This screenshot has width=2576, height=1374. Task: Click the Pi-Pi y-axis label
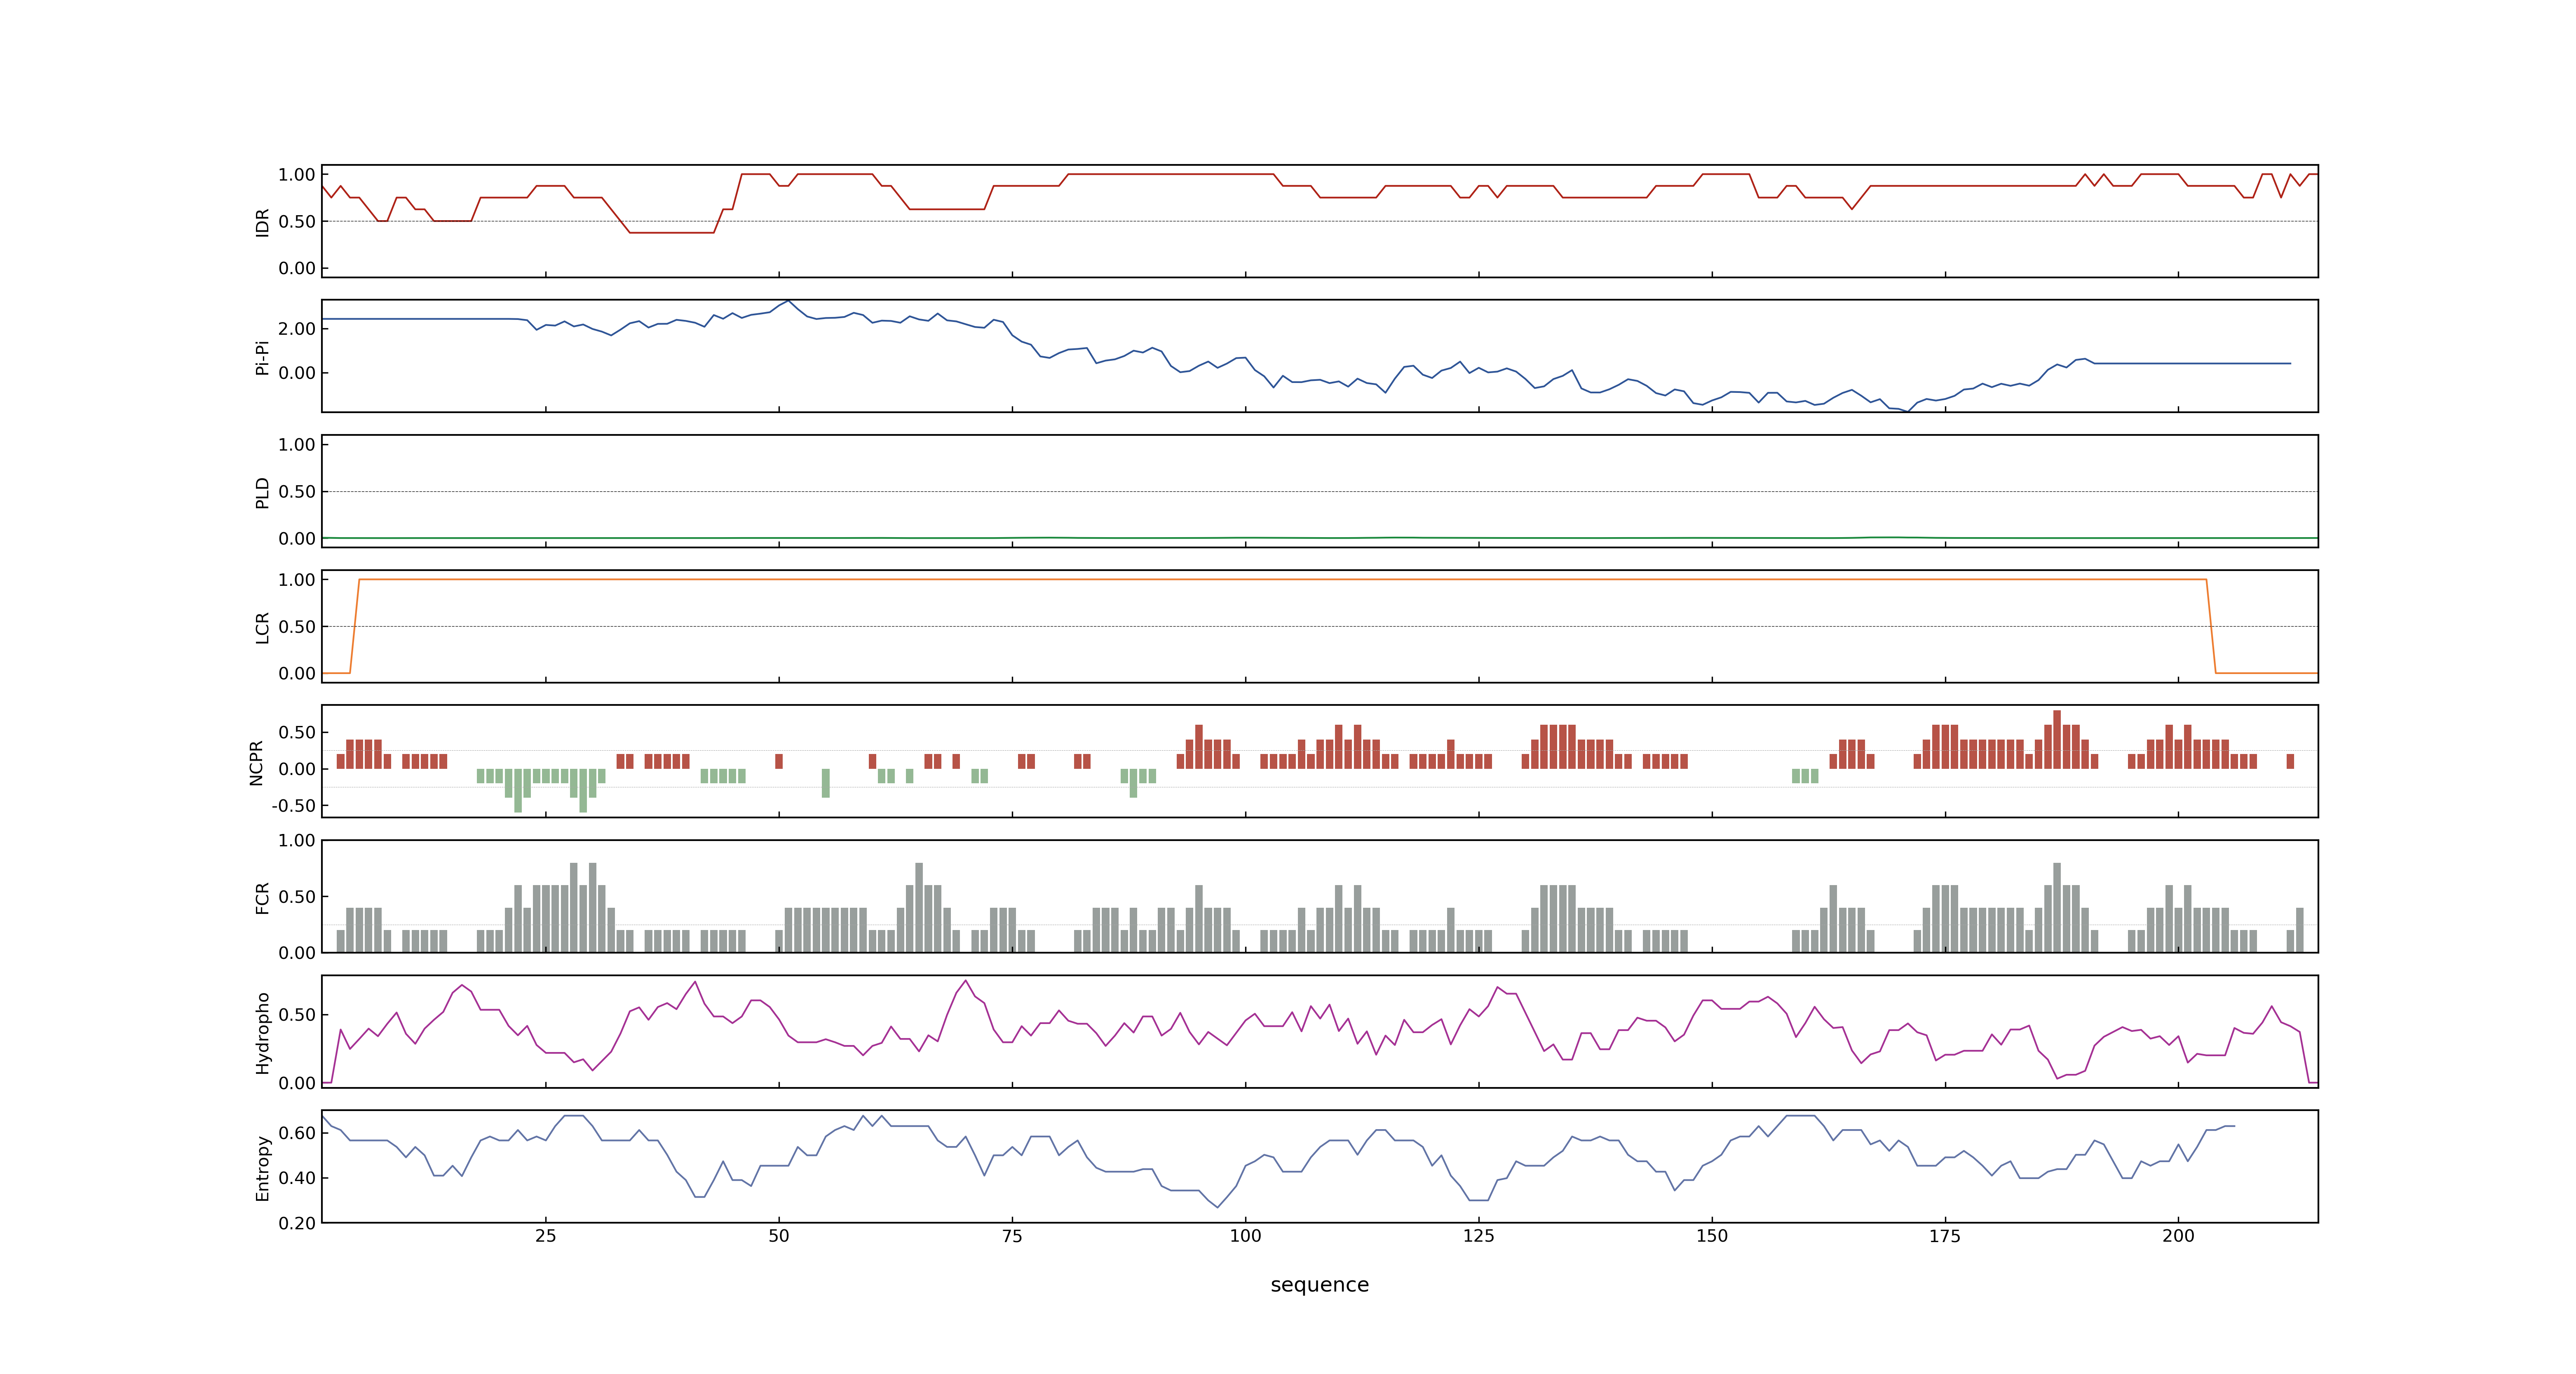click(x=262, y=357)
